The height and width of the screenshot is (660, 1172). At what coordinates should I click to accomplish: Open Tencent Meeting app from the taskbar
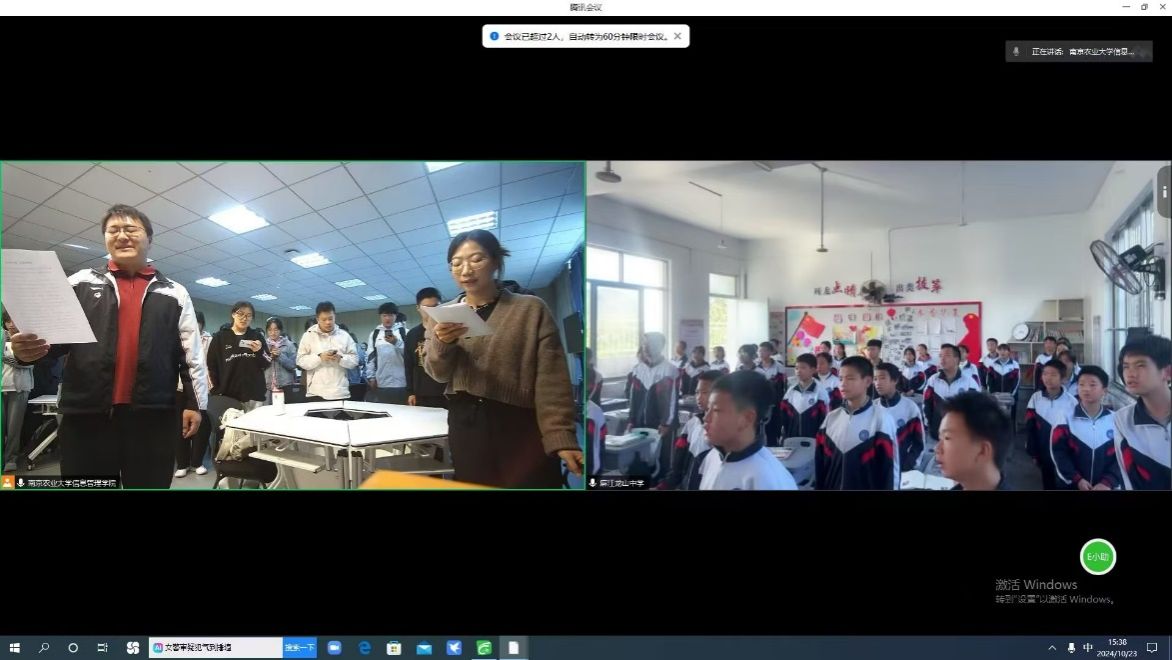[x=334, y=648]
